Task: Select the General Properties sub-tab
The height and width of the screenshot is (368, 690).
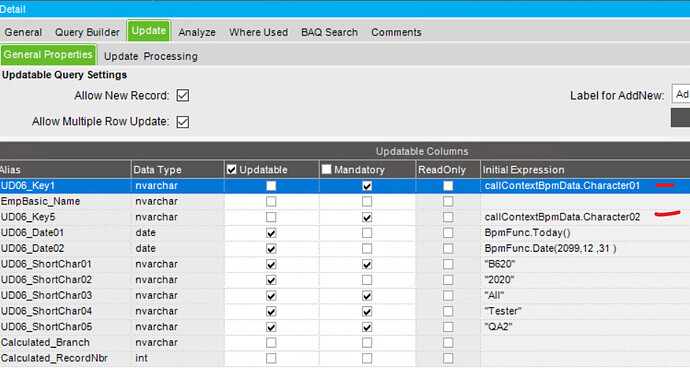Action: (48, 55)
